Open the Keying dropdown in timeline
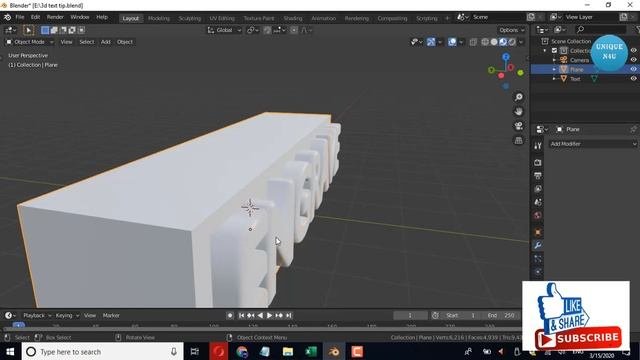 tap(67, 316)
